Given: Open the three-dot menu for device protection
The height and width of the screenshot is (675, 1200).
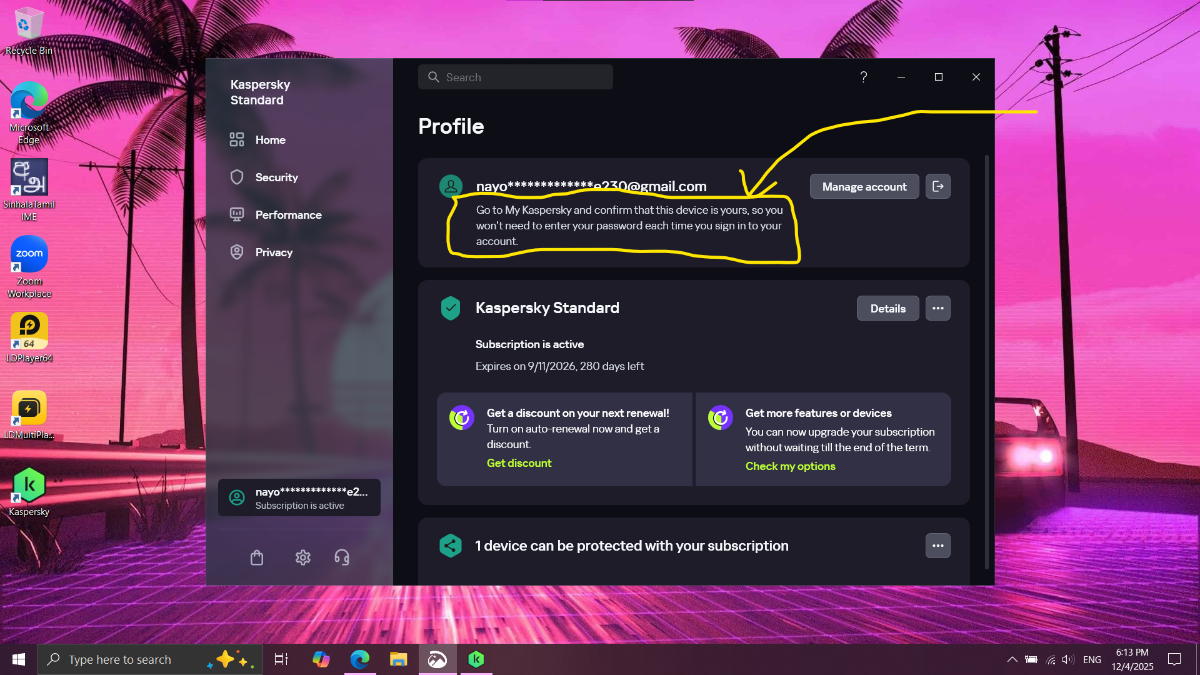Looking at the screenshot, I should (938, 545).
